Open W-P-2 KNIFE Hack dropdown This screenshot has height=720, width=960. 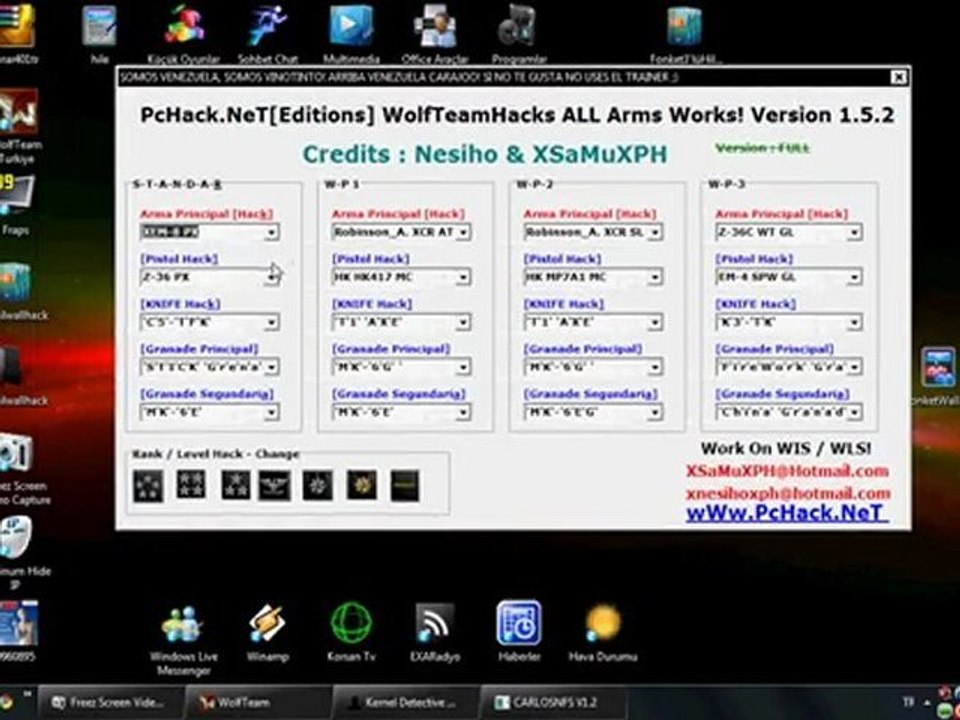(593, 322)
